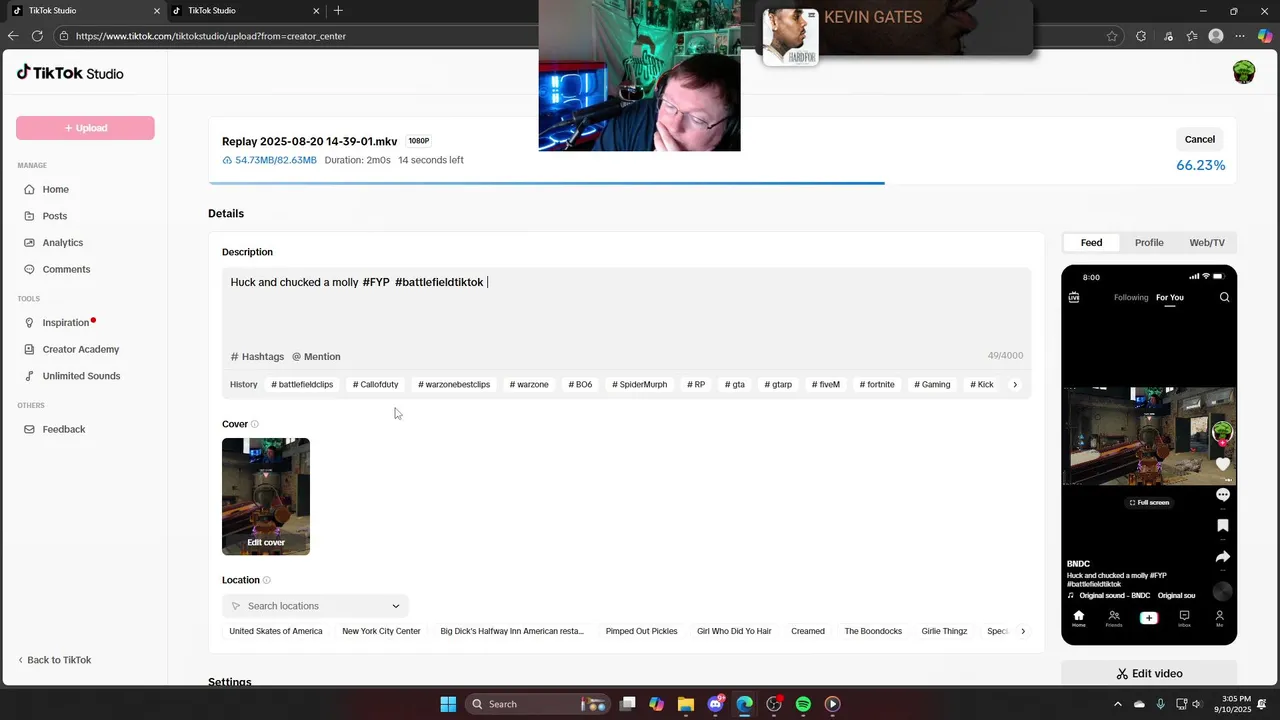Add Hashtags to the description

[257, 356]
